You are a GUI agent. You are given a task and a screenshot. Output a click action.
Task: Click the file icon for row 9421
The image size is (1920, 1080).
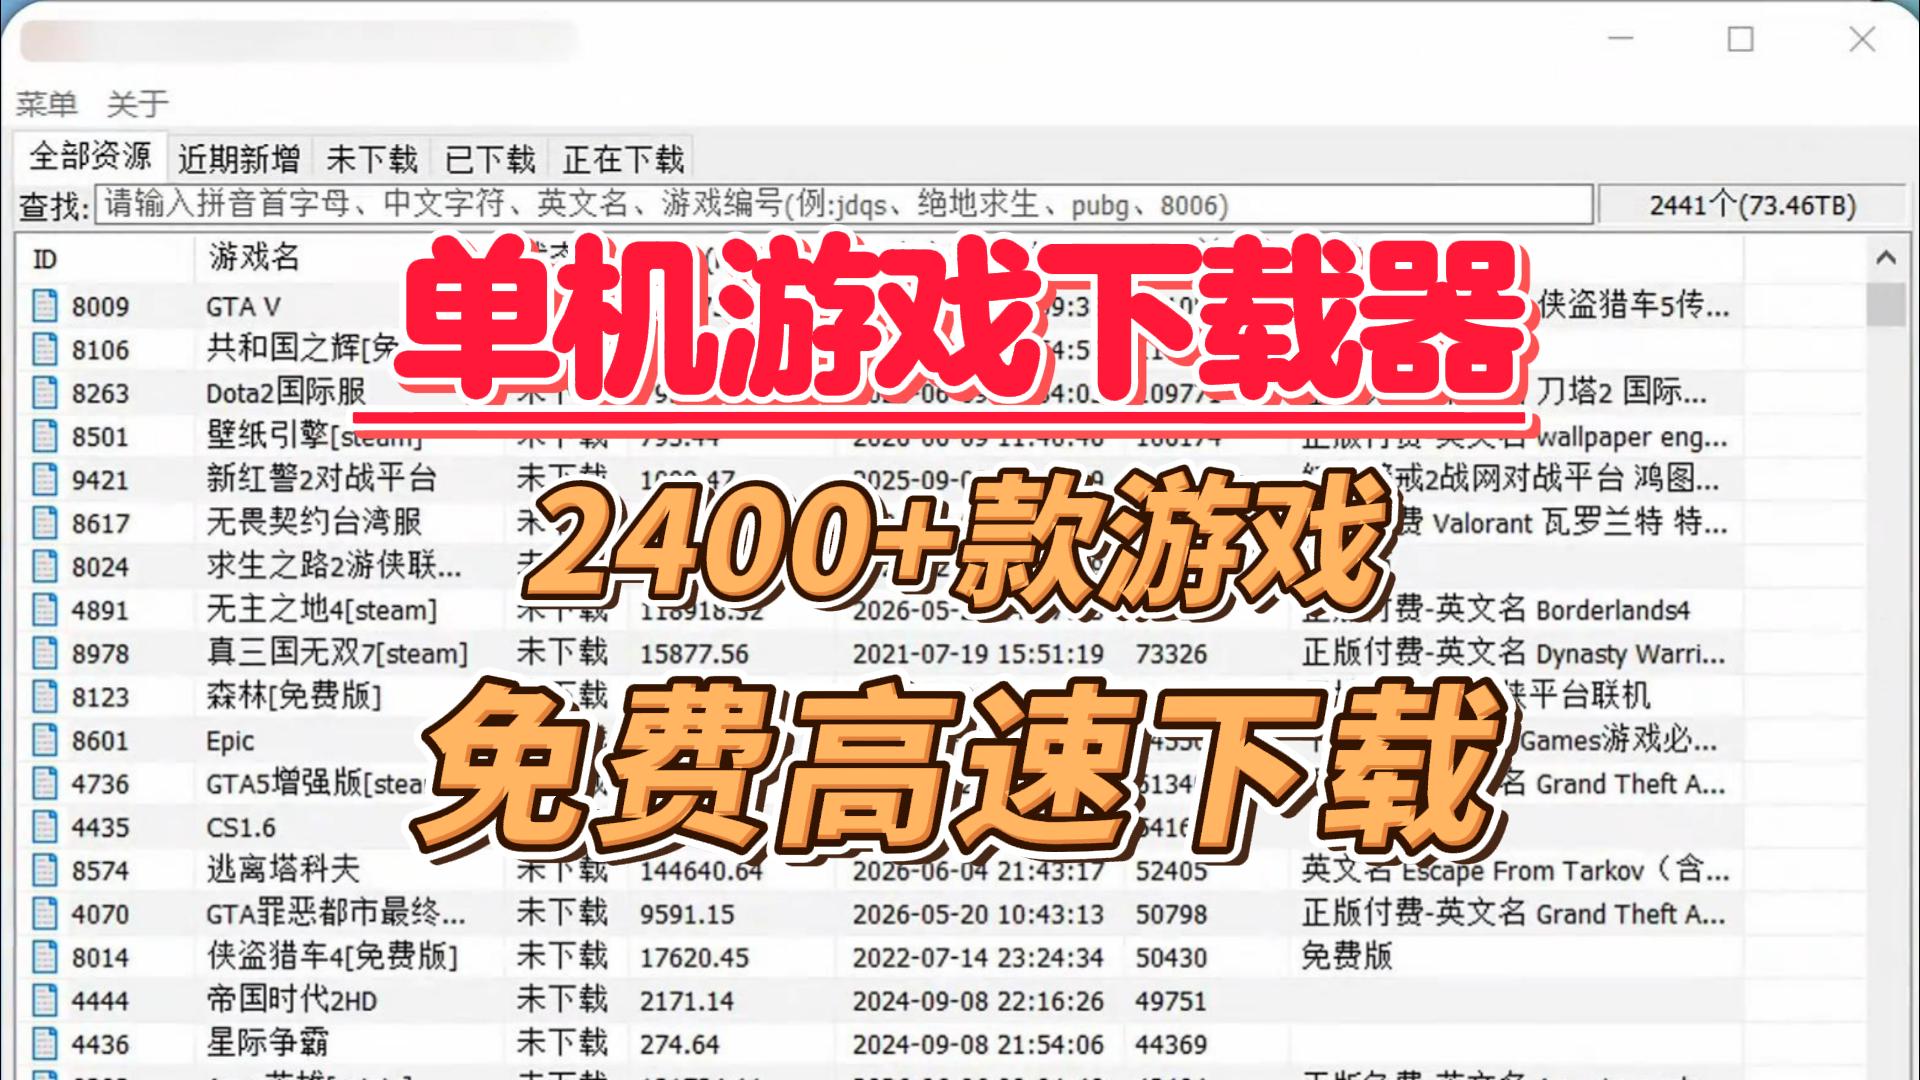[x=45, y=479]
